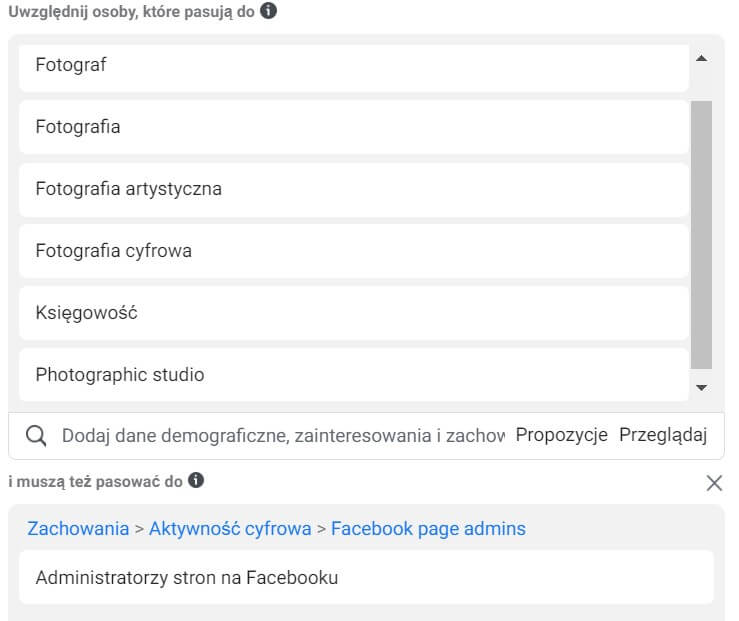
Task: Open the Aktywność cyfrowa breadcrumb link
Action: pos(230,529)
